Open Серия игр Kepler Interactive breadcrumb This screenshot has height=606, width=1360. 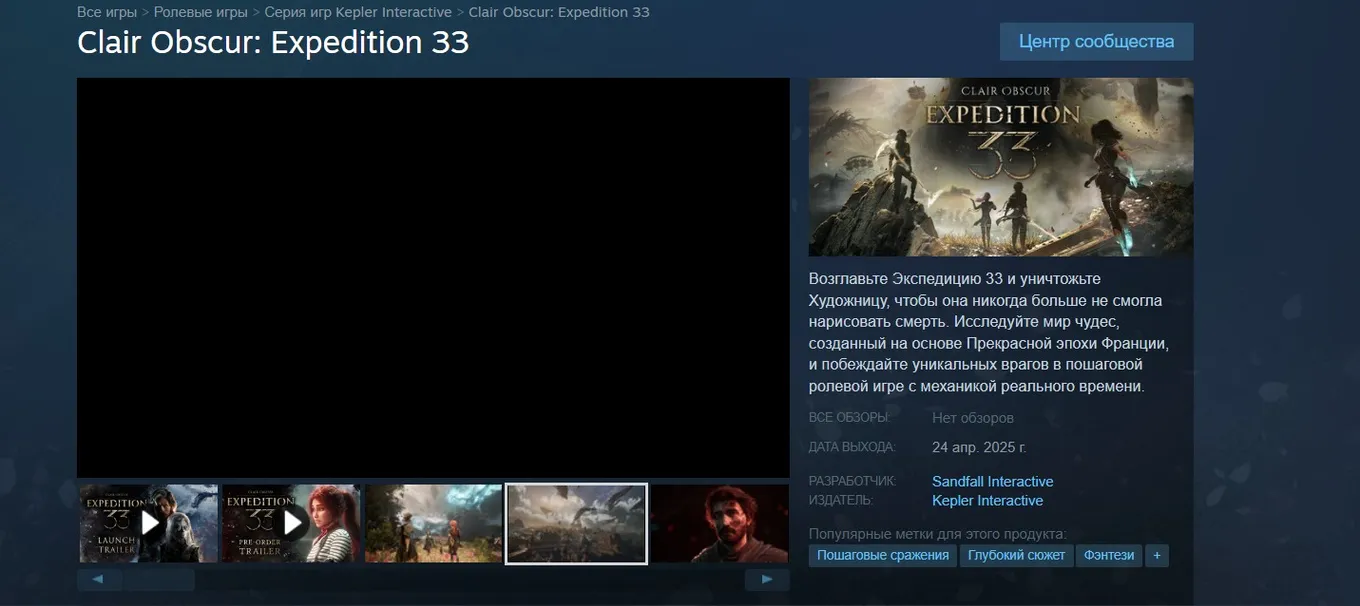[x=358, y=12]
